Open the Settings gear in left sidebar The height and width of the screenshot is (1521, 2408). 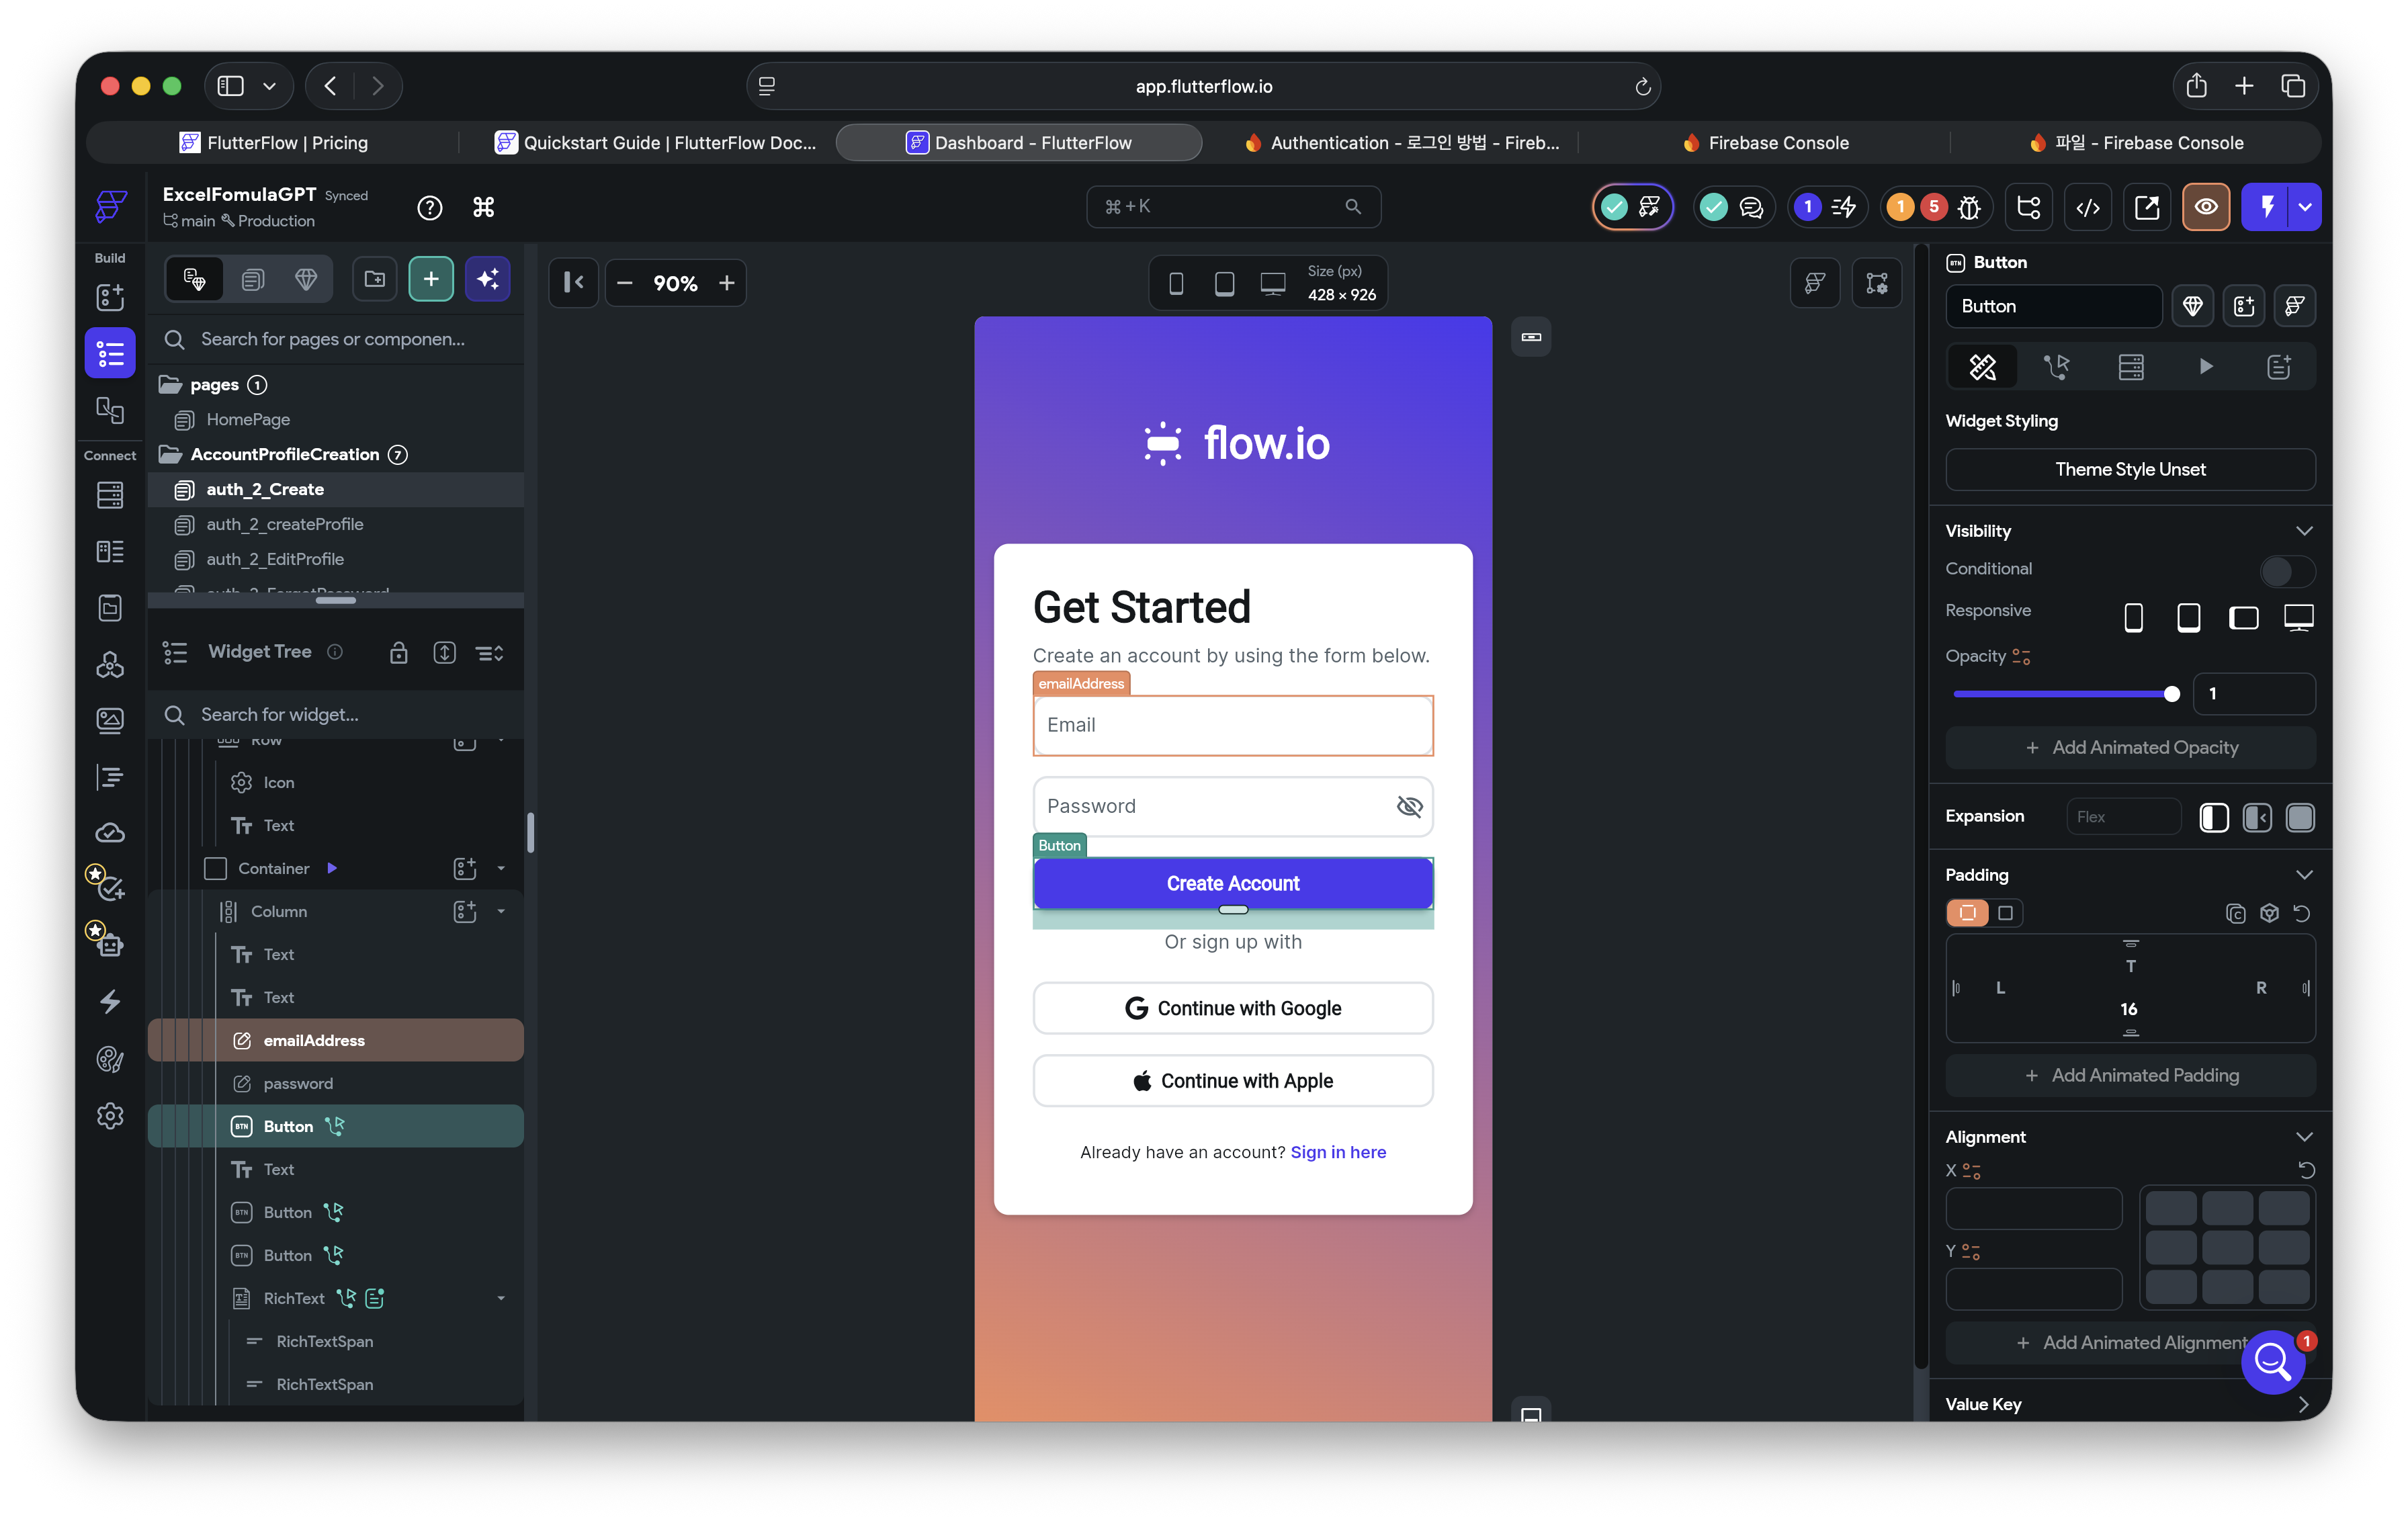point(110,1115)
